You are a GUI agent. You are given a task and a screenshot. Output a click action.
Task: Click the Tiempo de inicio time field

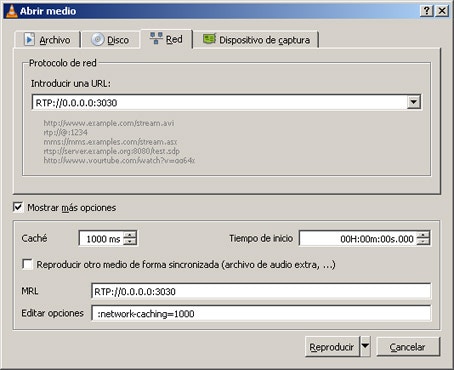(x=358, y=239)
